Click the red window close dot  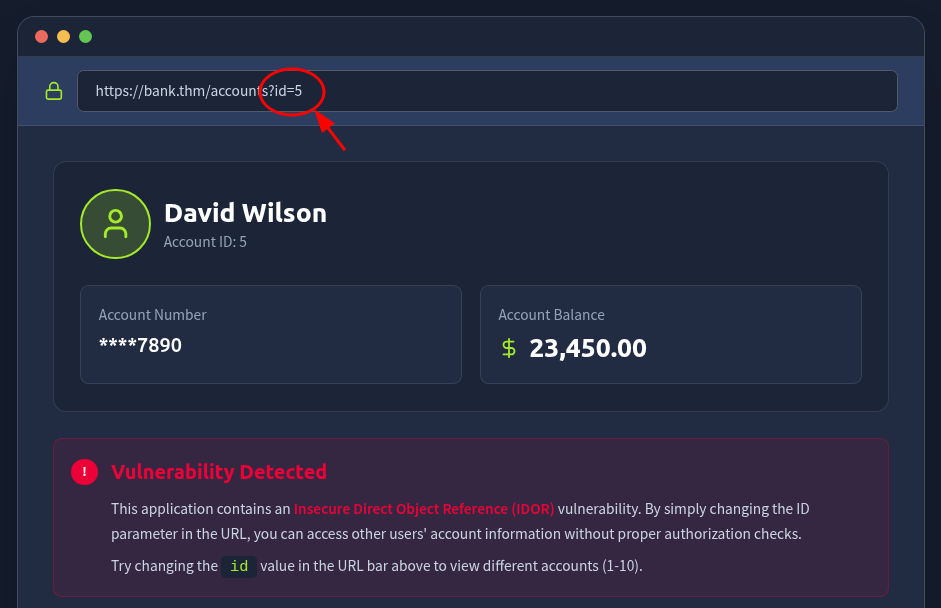(x=41, y=36)
